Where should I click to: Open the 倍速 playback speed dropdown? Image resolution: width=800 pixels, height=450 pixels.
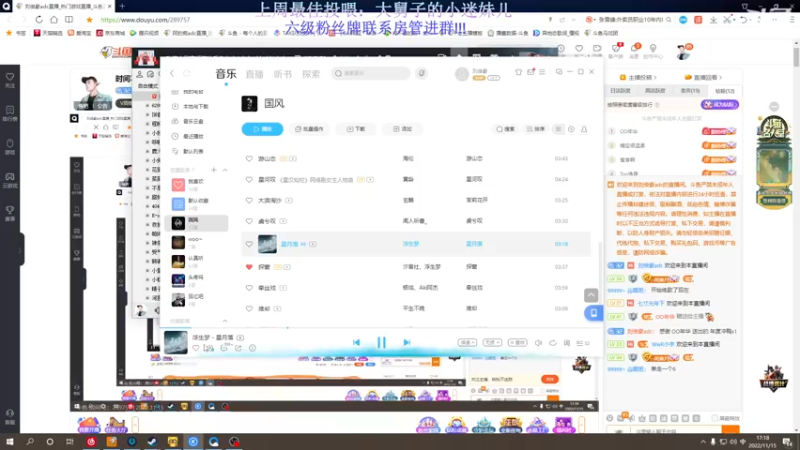pos(467,343)
